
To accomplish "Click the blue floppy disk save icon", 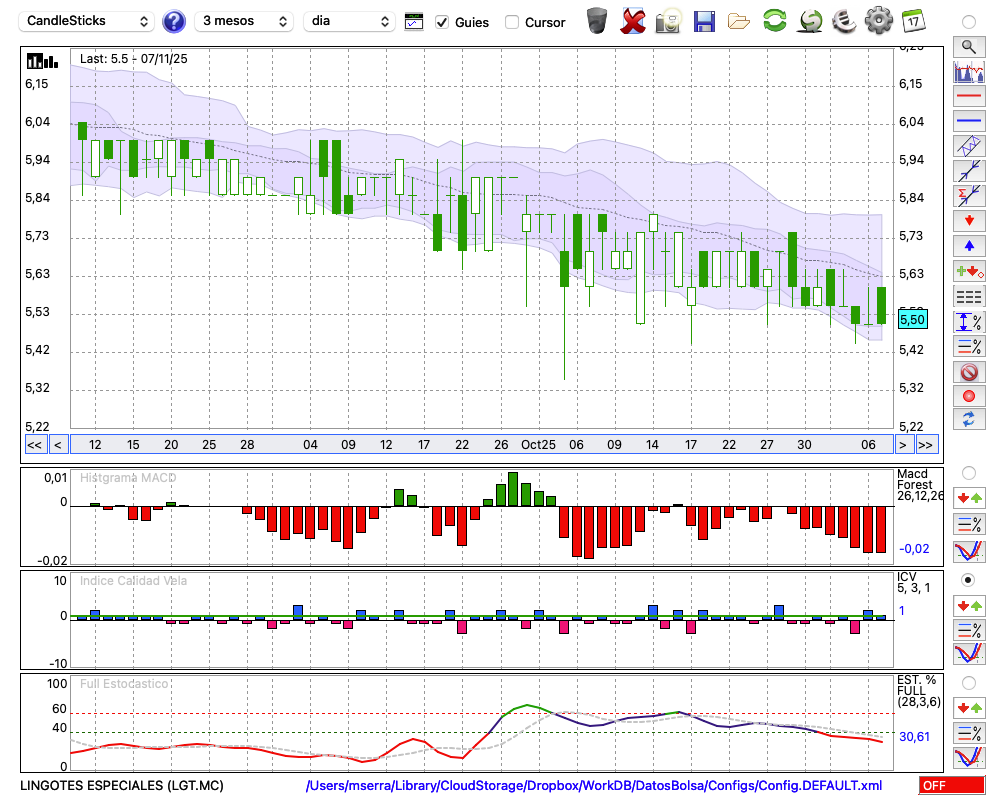I will 704,21.
